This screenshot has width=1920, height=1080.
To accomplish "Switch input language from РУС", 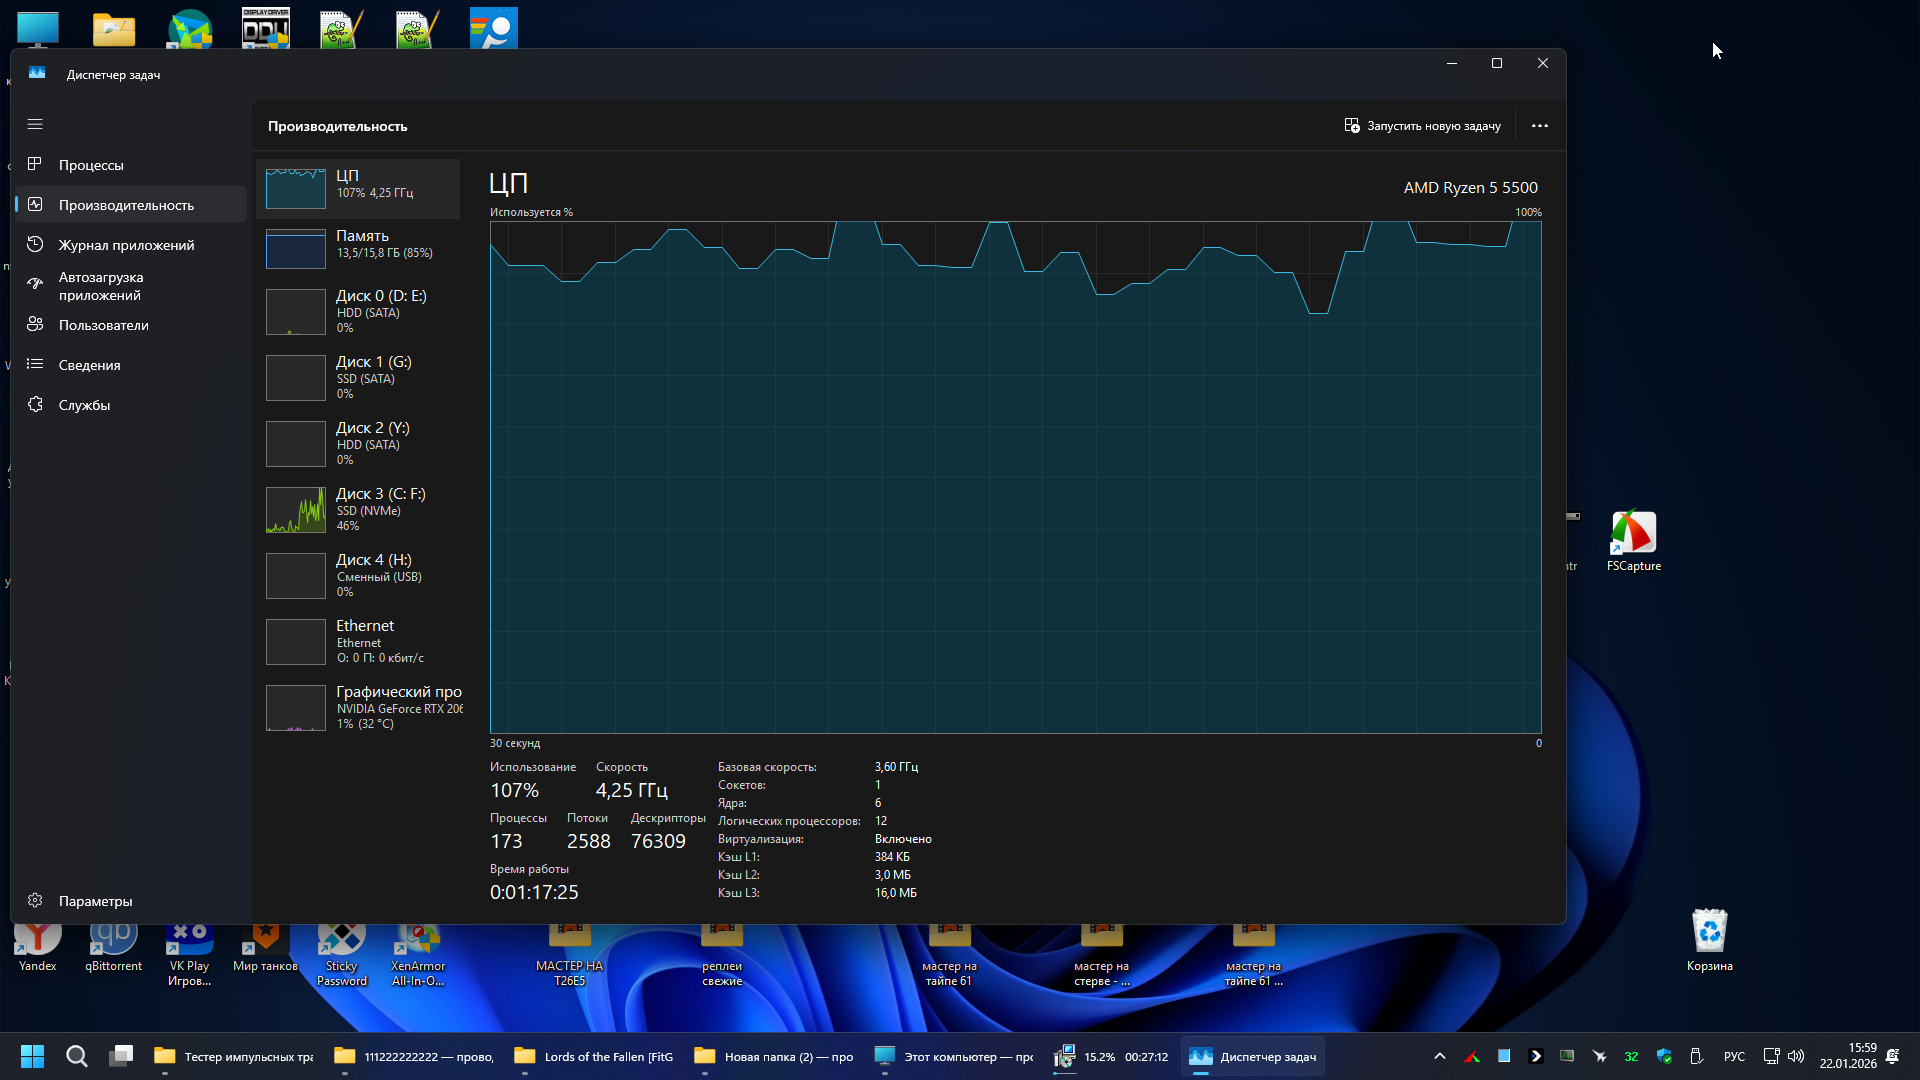I will pyautogui.click(x=1734, y=1056).
